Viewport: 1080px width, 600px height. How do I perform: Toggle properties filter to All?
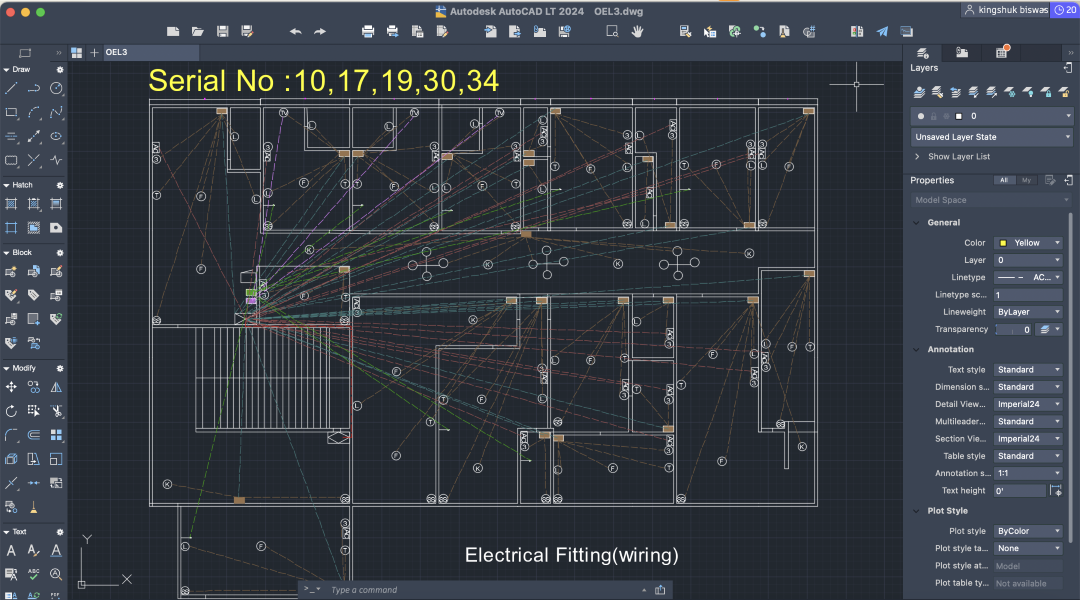pos(1004,180)
